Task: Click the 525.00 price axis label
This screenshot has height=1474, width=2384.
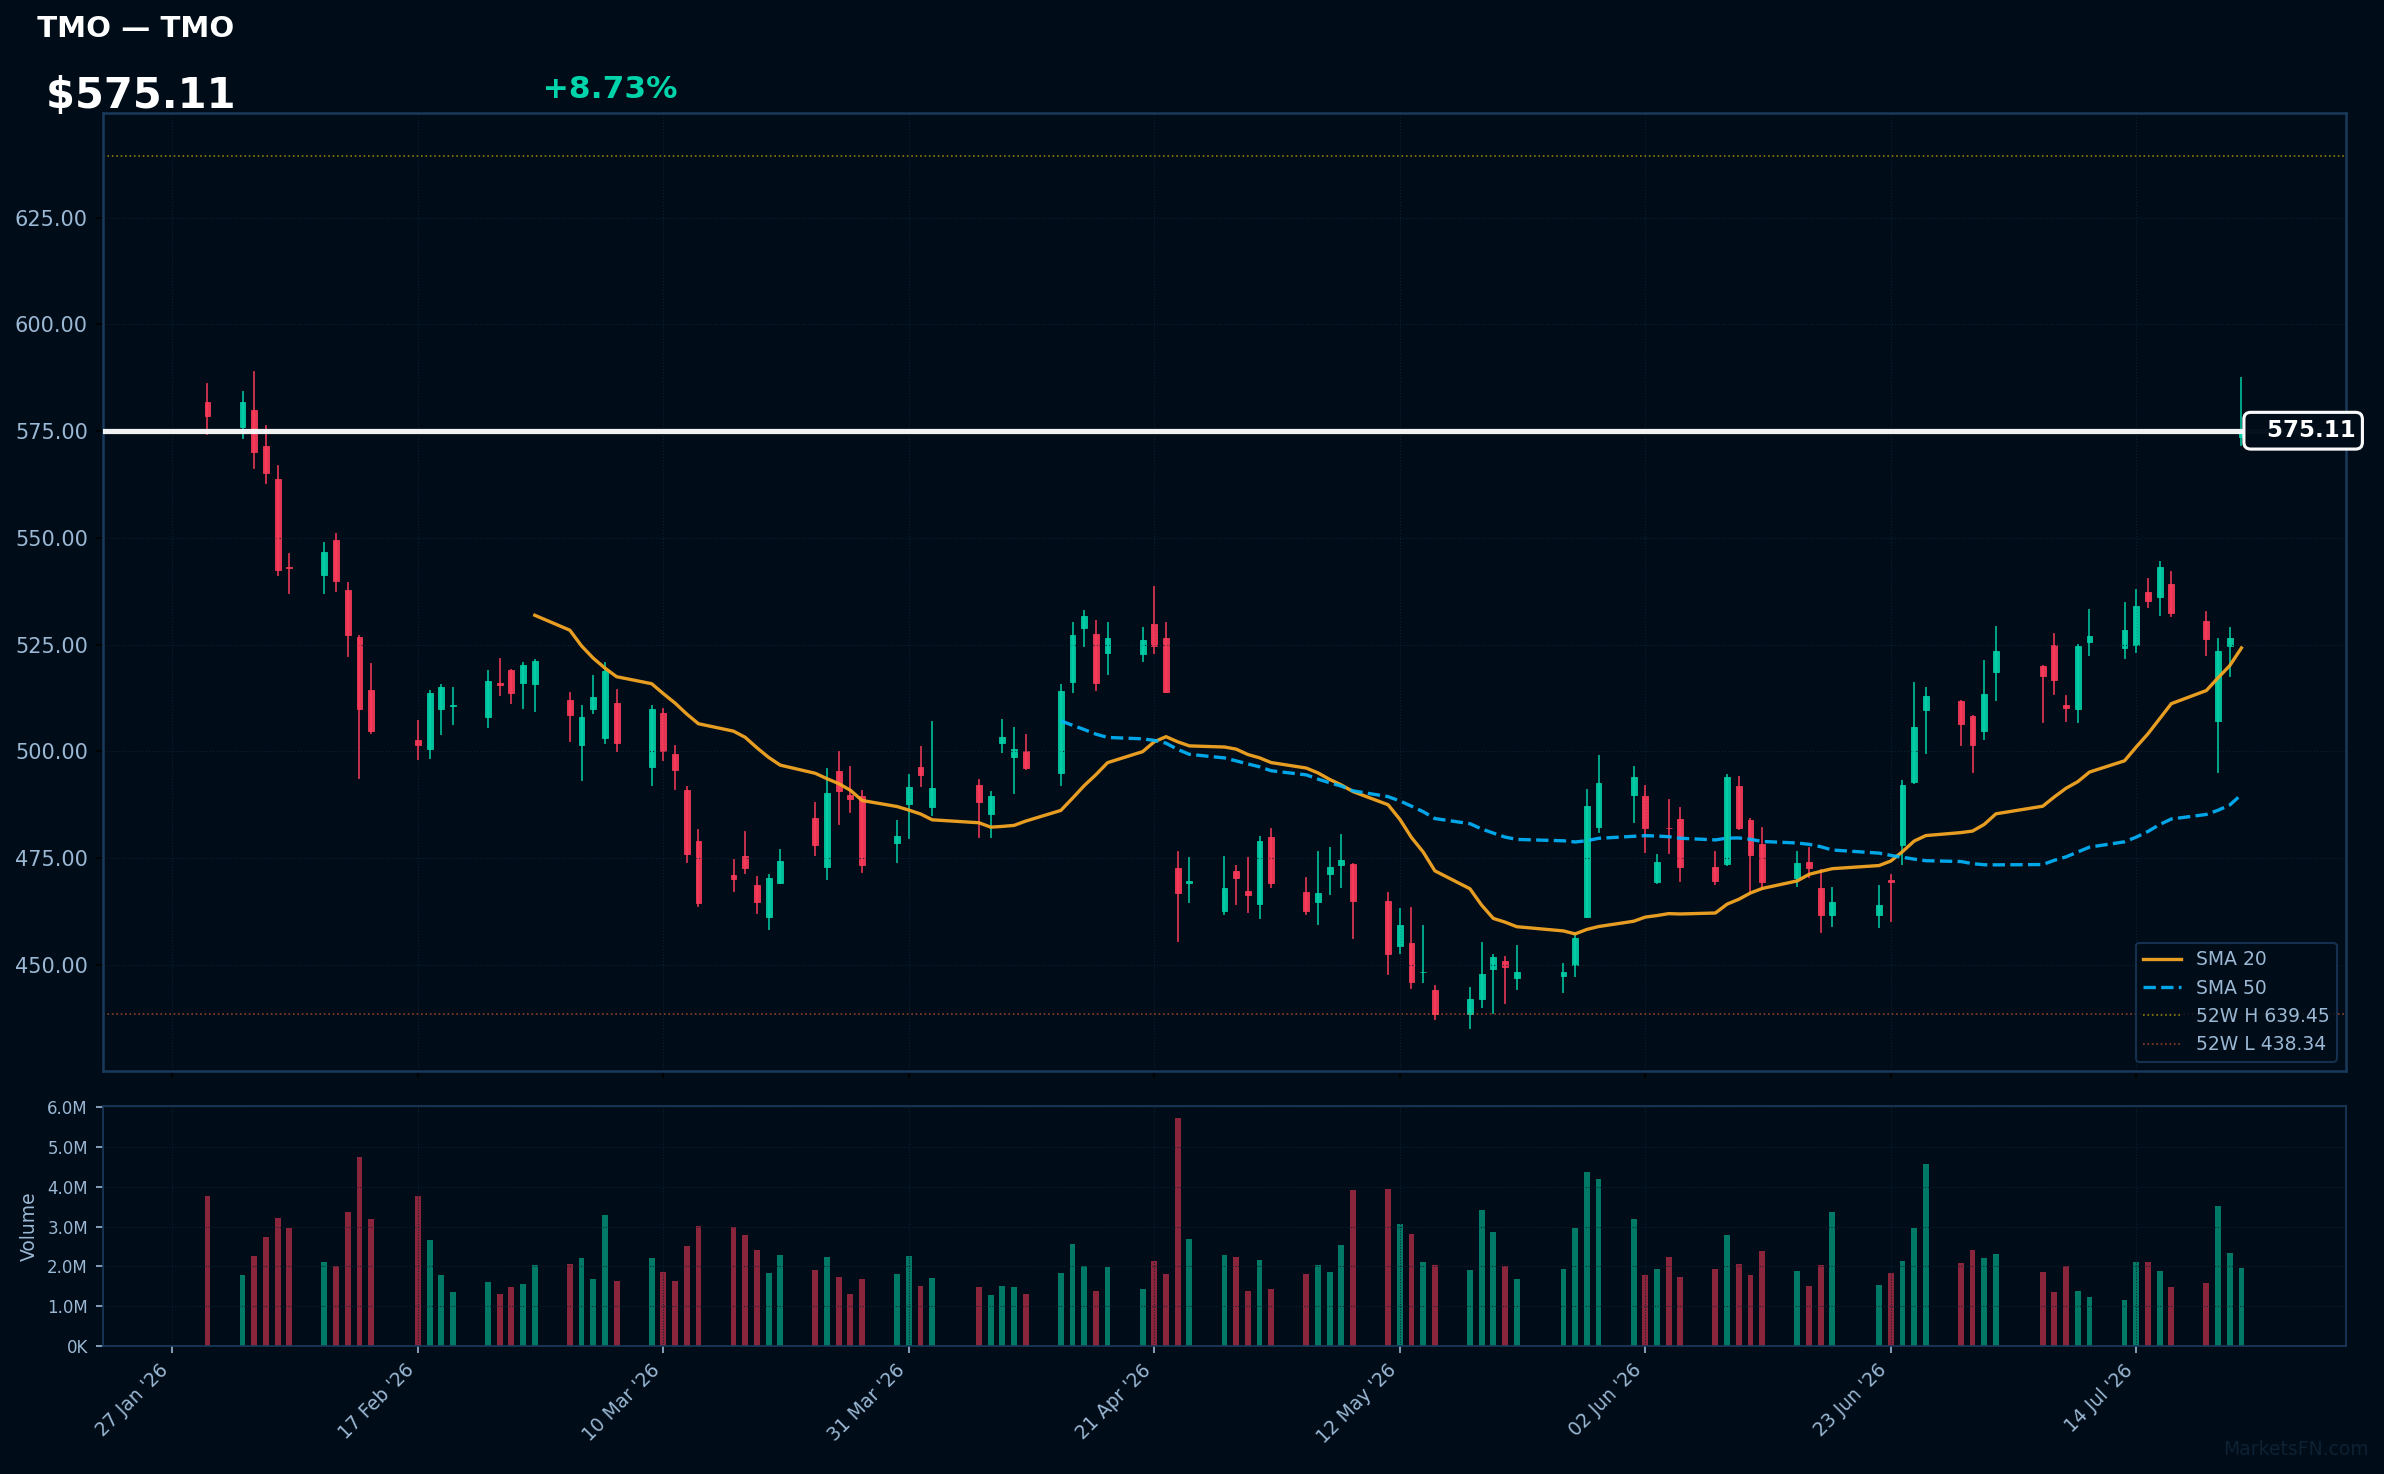Action: click(51, 645)
